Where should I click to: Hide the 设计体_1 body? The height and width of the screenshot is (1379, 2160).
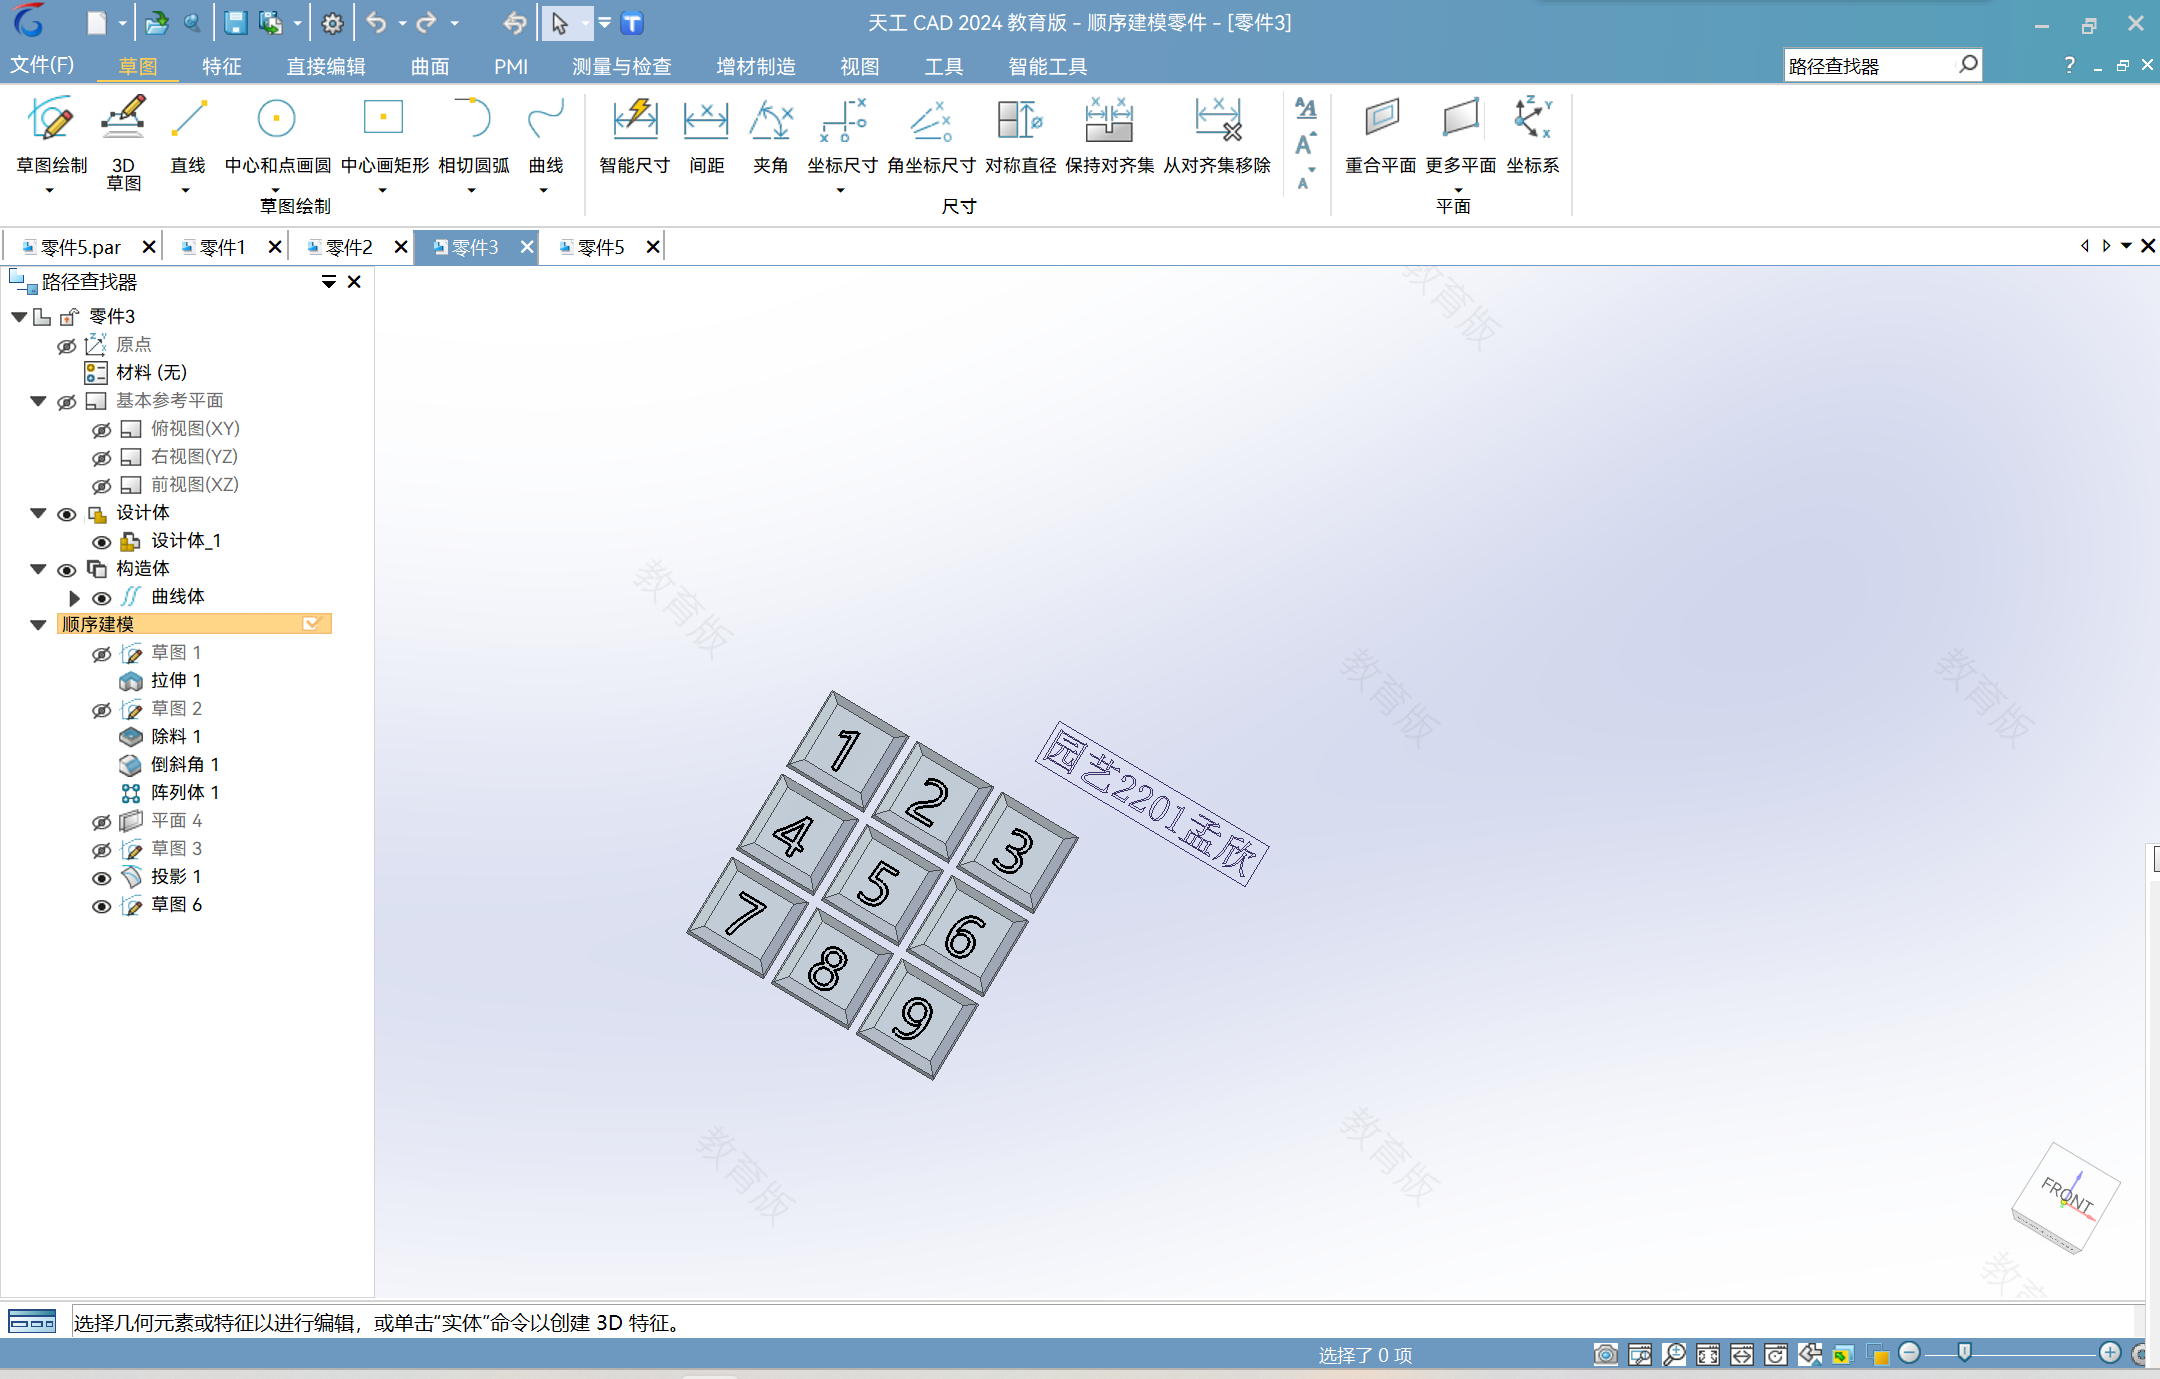101,541
